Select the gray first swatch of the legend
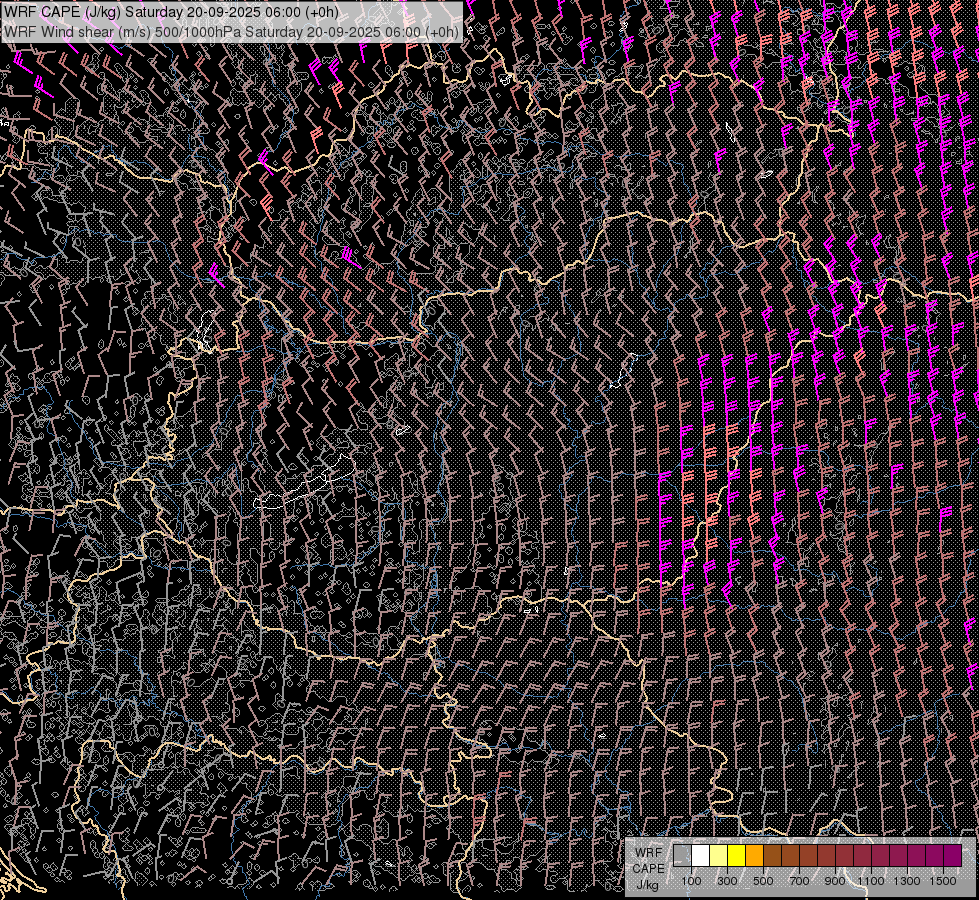979x900 pixels. pyautogui.click(x=682, y=856)
